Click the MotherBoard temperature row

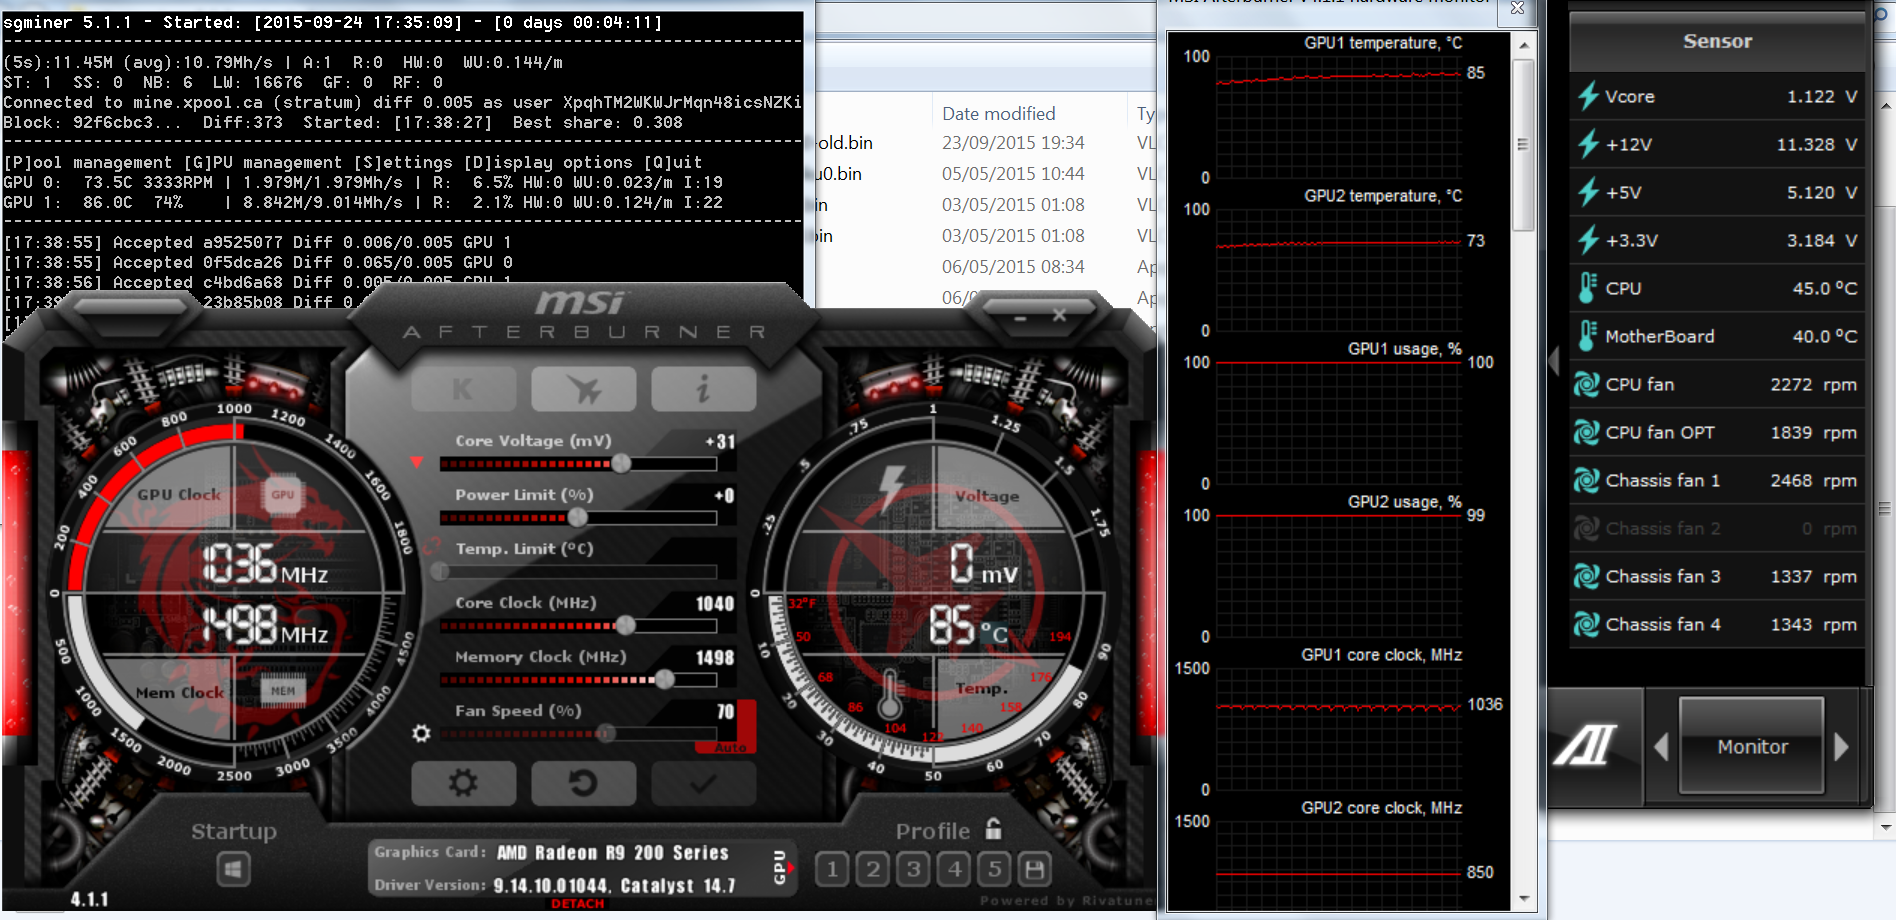1717,336
